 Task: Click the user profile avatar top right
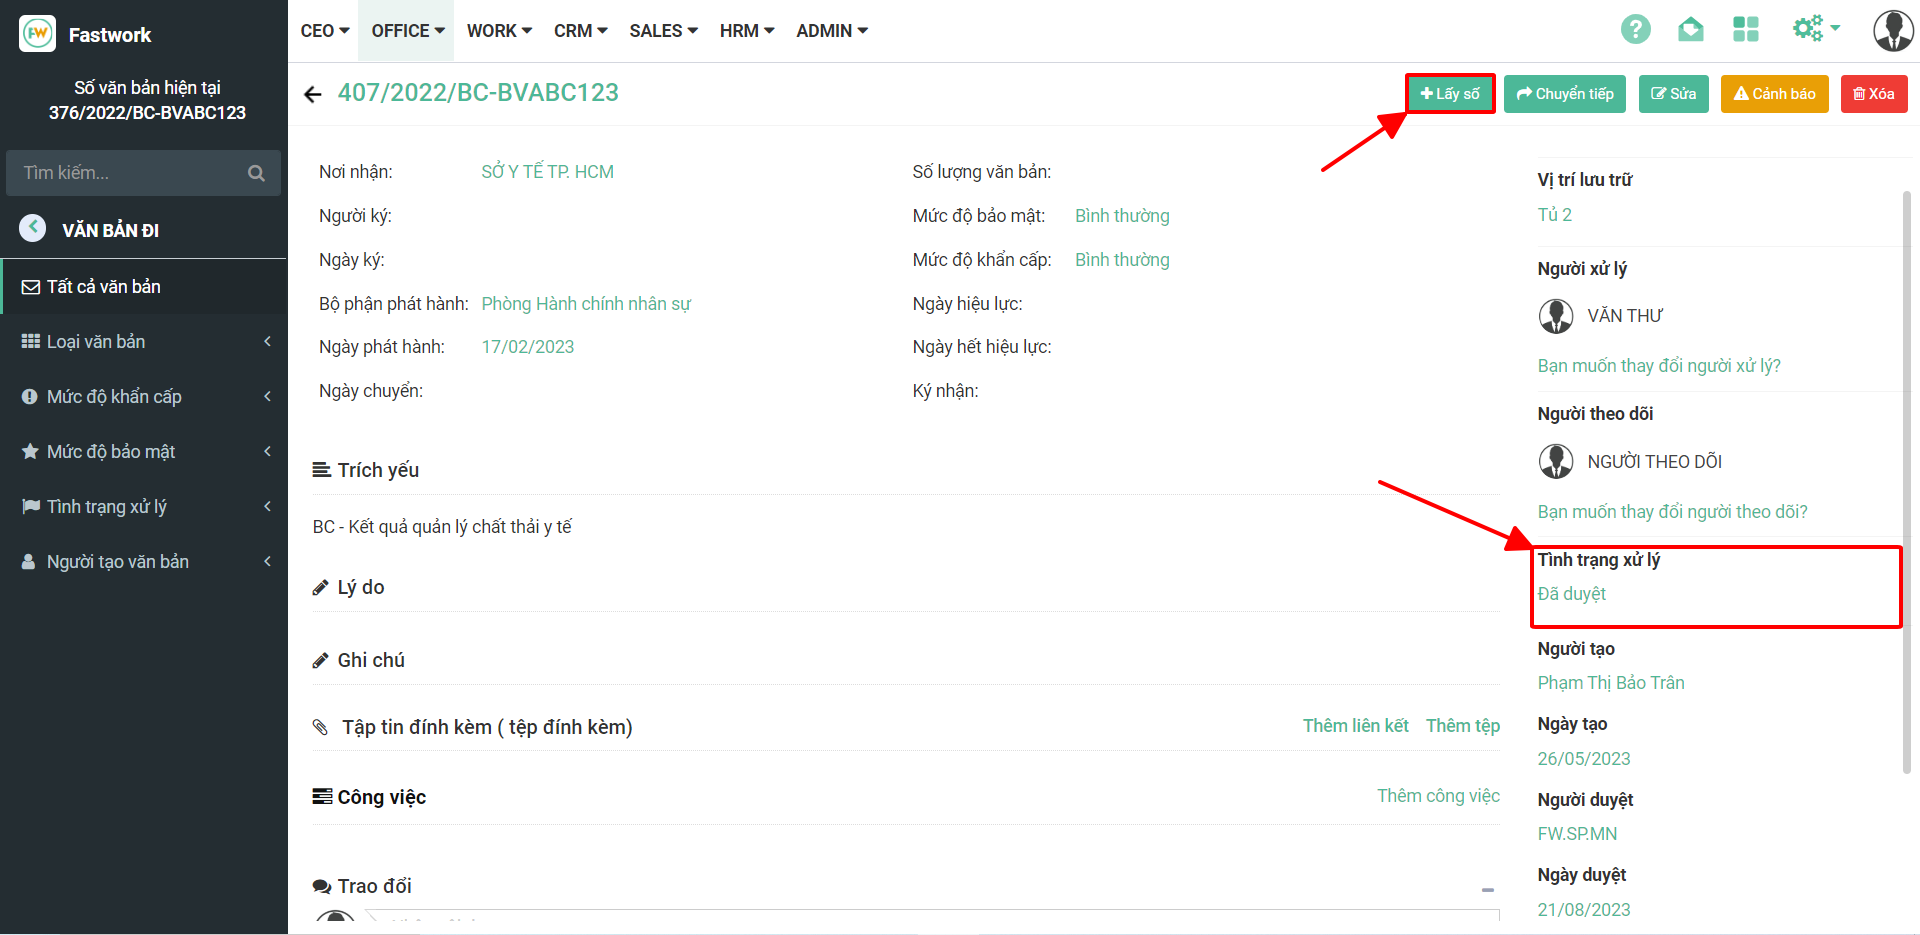[x=1892, y=30]
